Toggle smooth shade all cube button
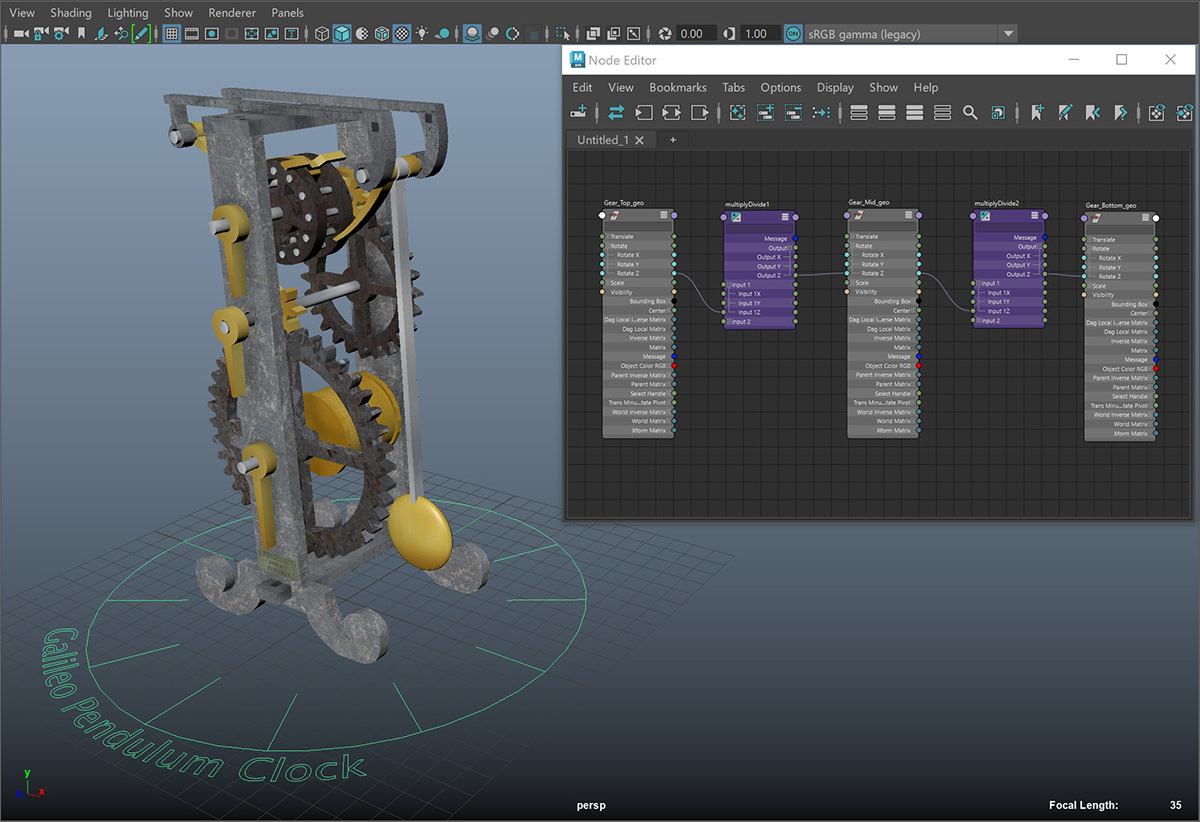This screenshot has width=1200, height=822. (x=341, y=34)
